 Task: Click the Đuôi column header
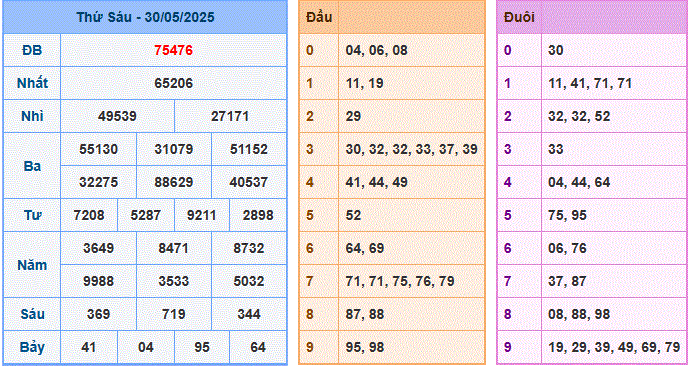519,17
